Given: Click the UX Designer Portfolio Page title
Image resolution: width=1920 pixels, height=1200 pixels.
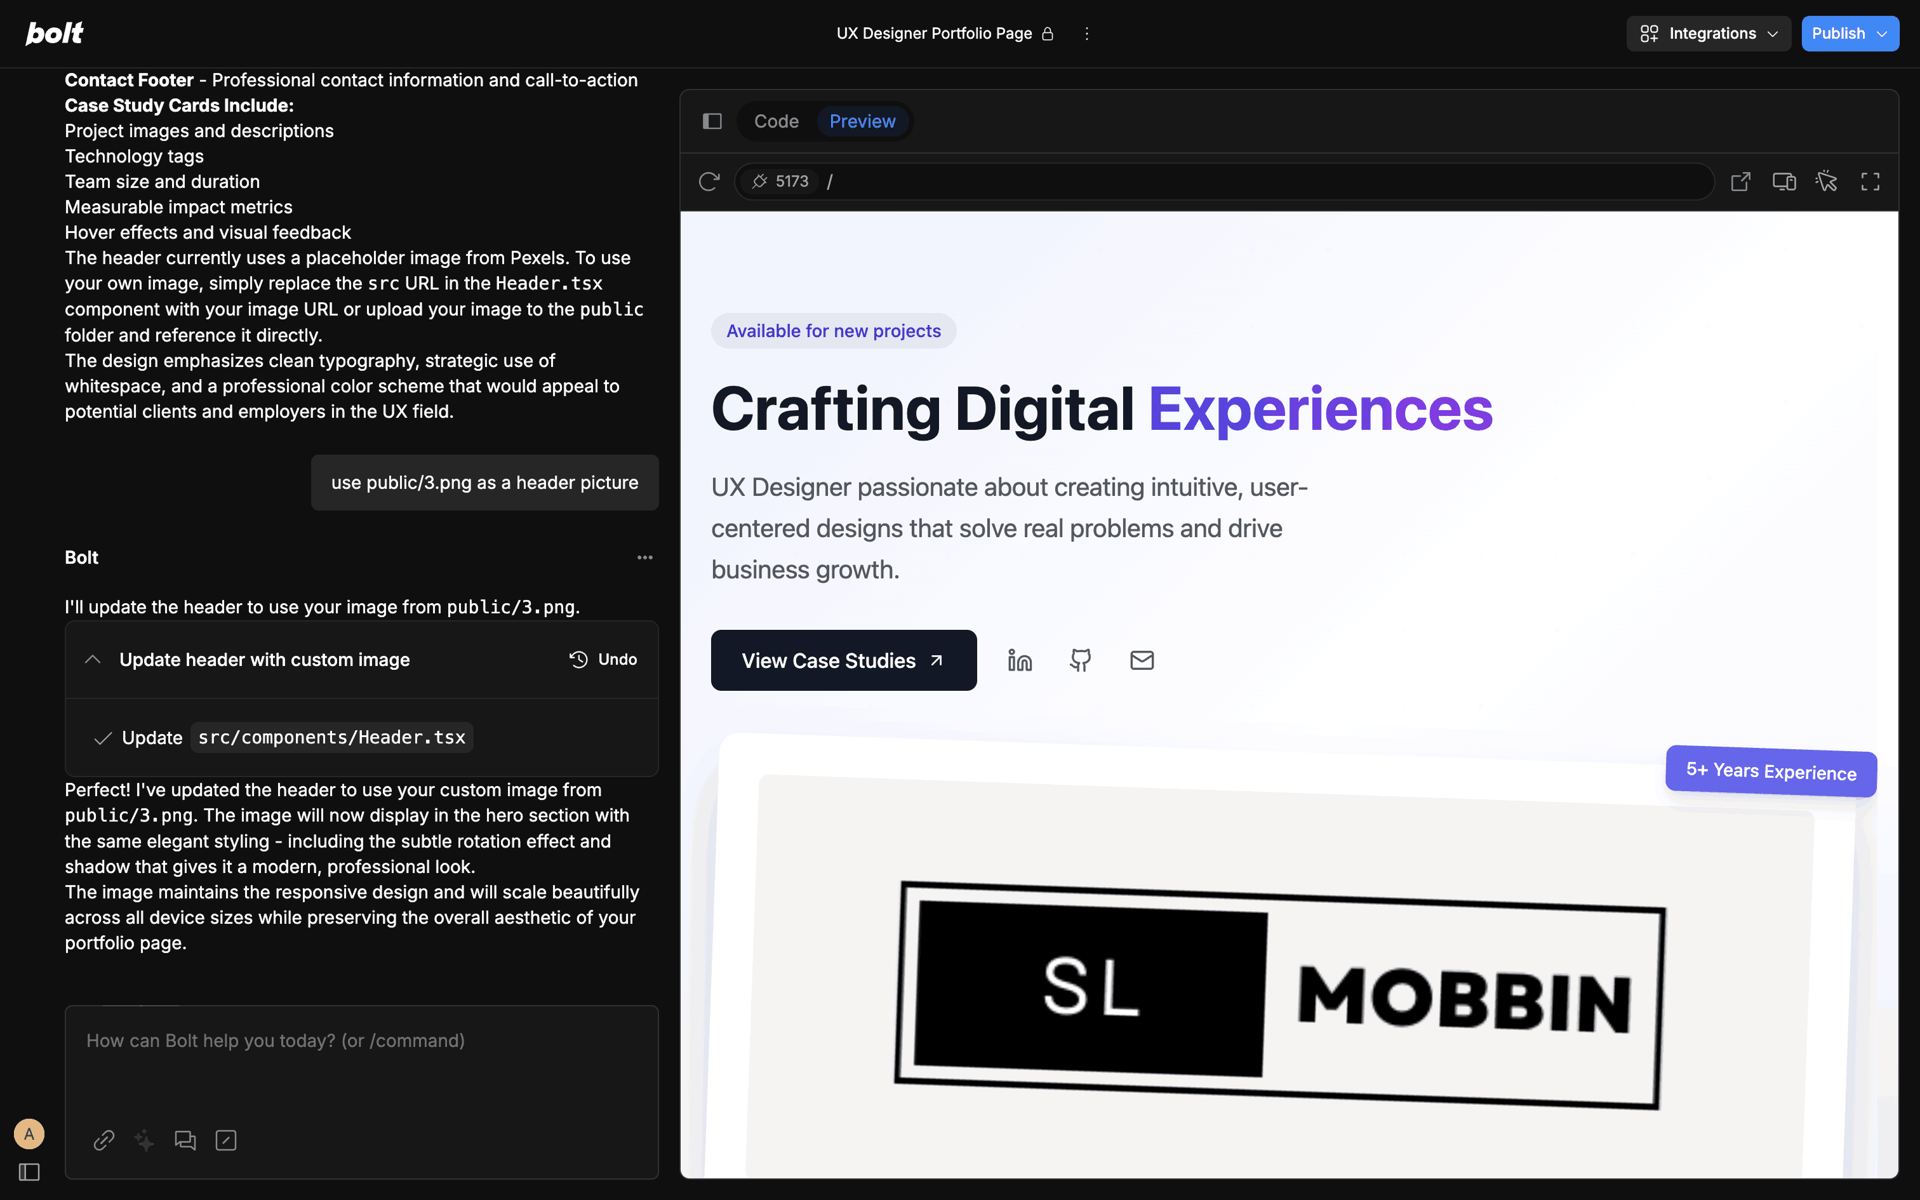Looking at the screenshot, I should (934, 33).
